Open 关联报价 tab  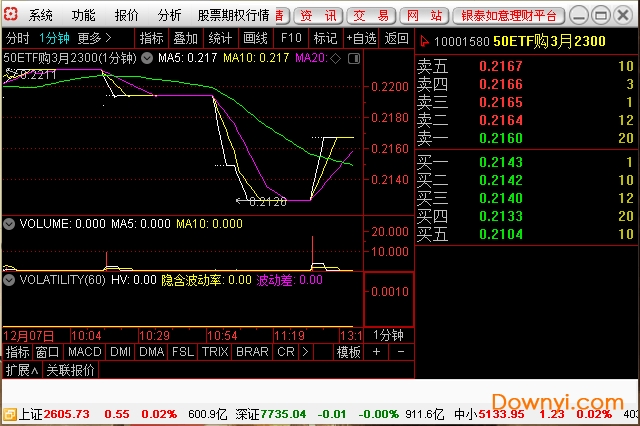click(x=71, y=371)
